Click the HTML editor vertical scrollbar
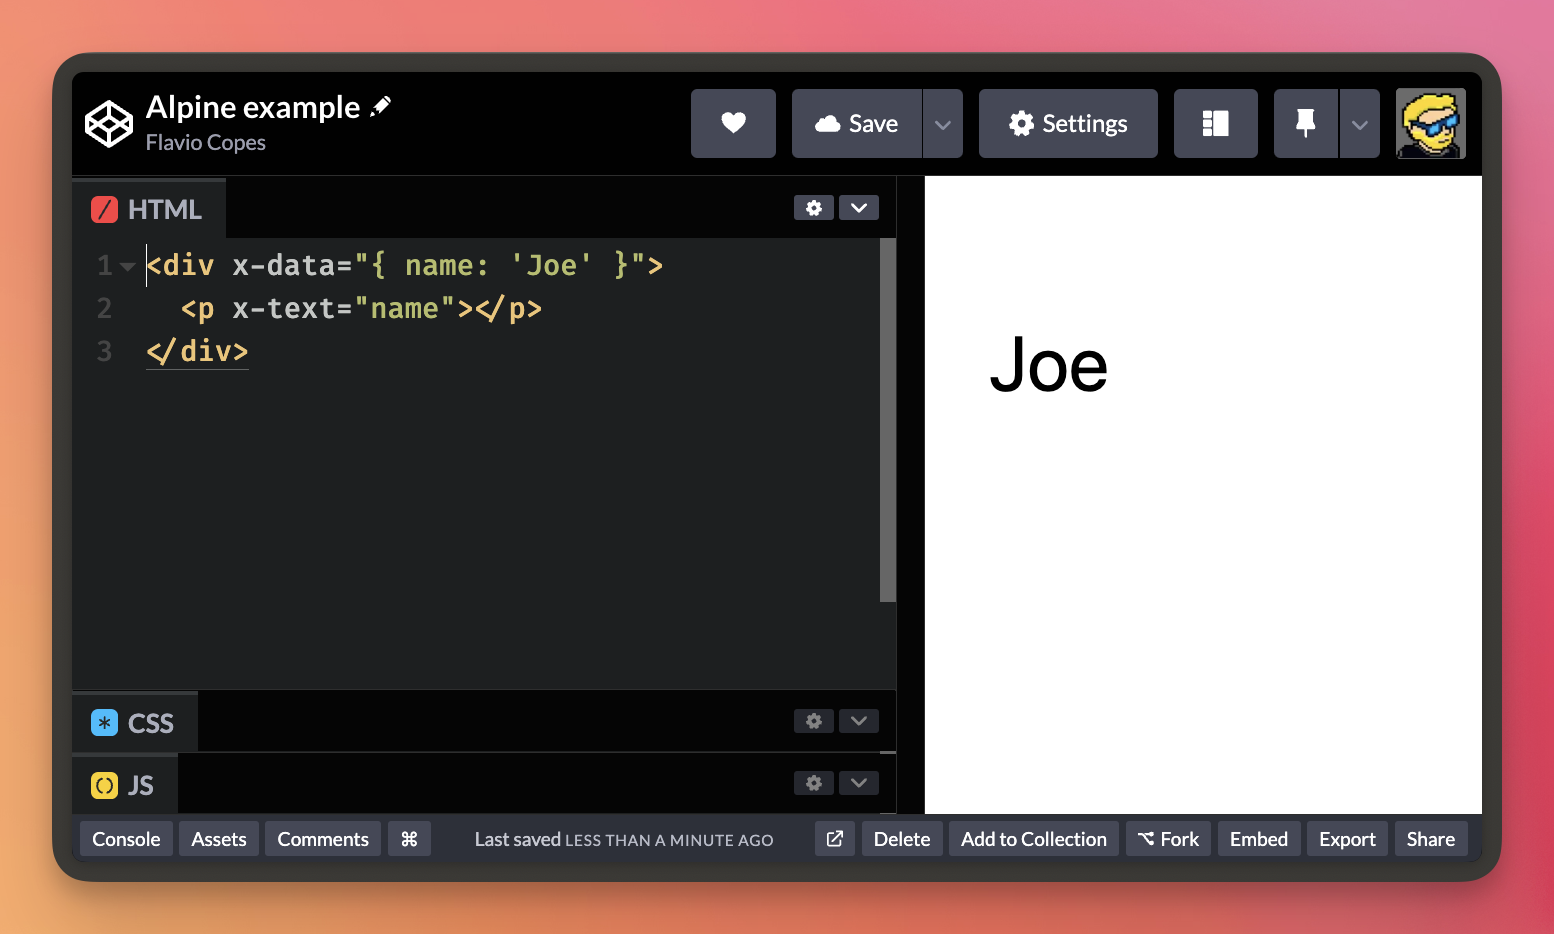Screen dimensions: 1554x934 pos(887,420)
